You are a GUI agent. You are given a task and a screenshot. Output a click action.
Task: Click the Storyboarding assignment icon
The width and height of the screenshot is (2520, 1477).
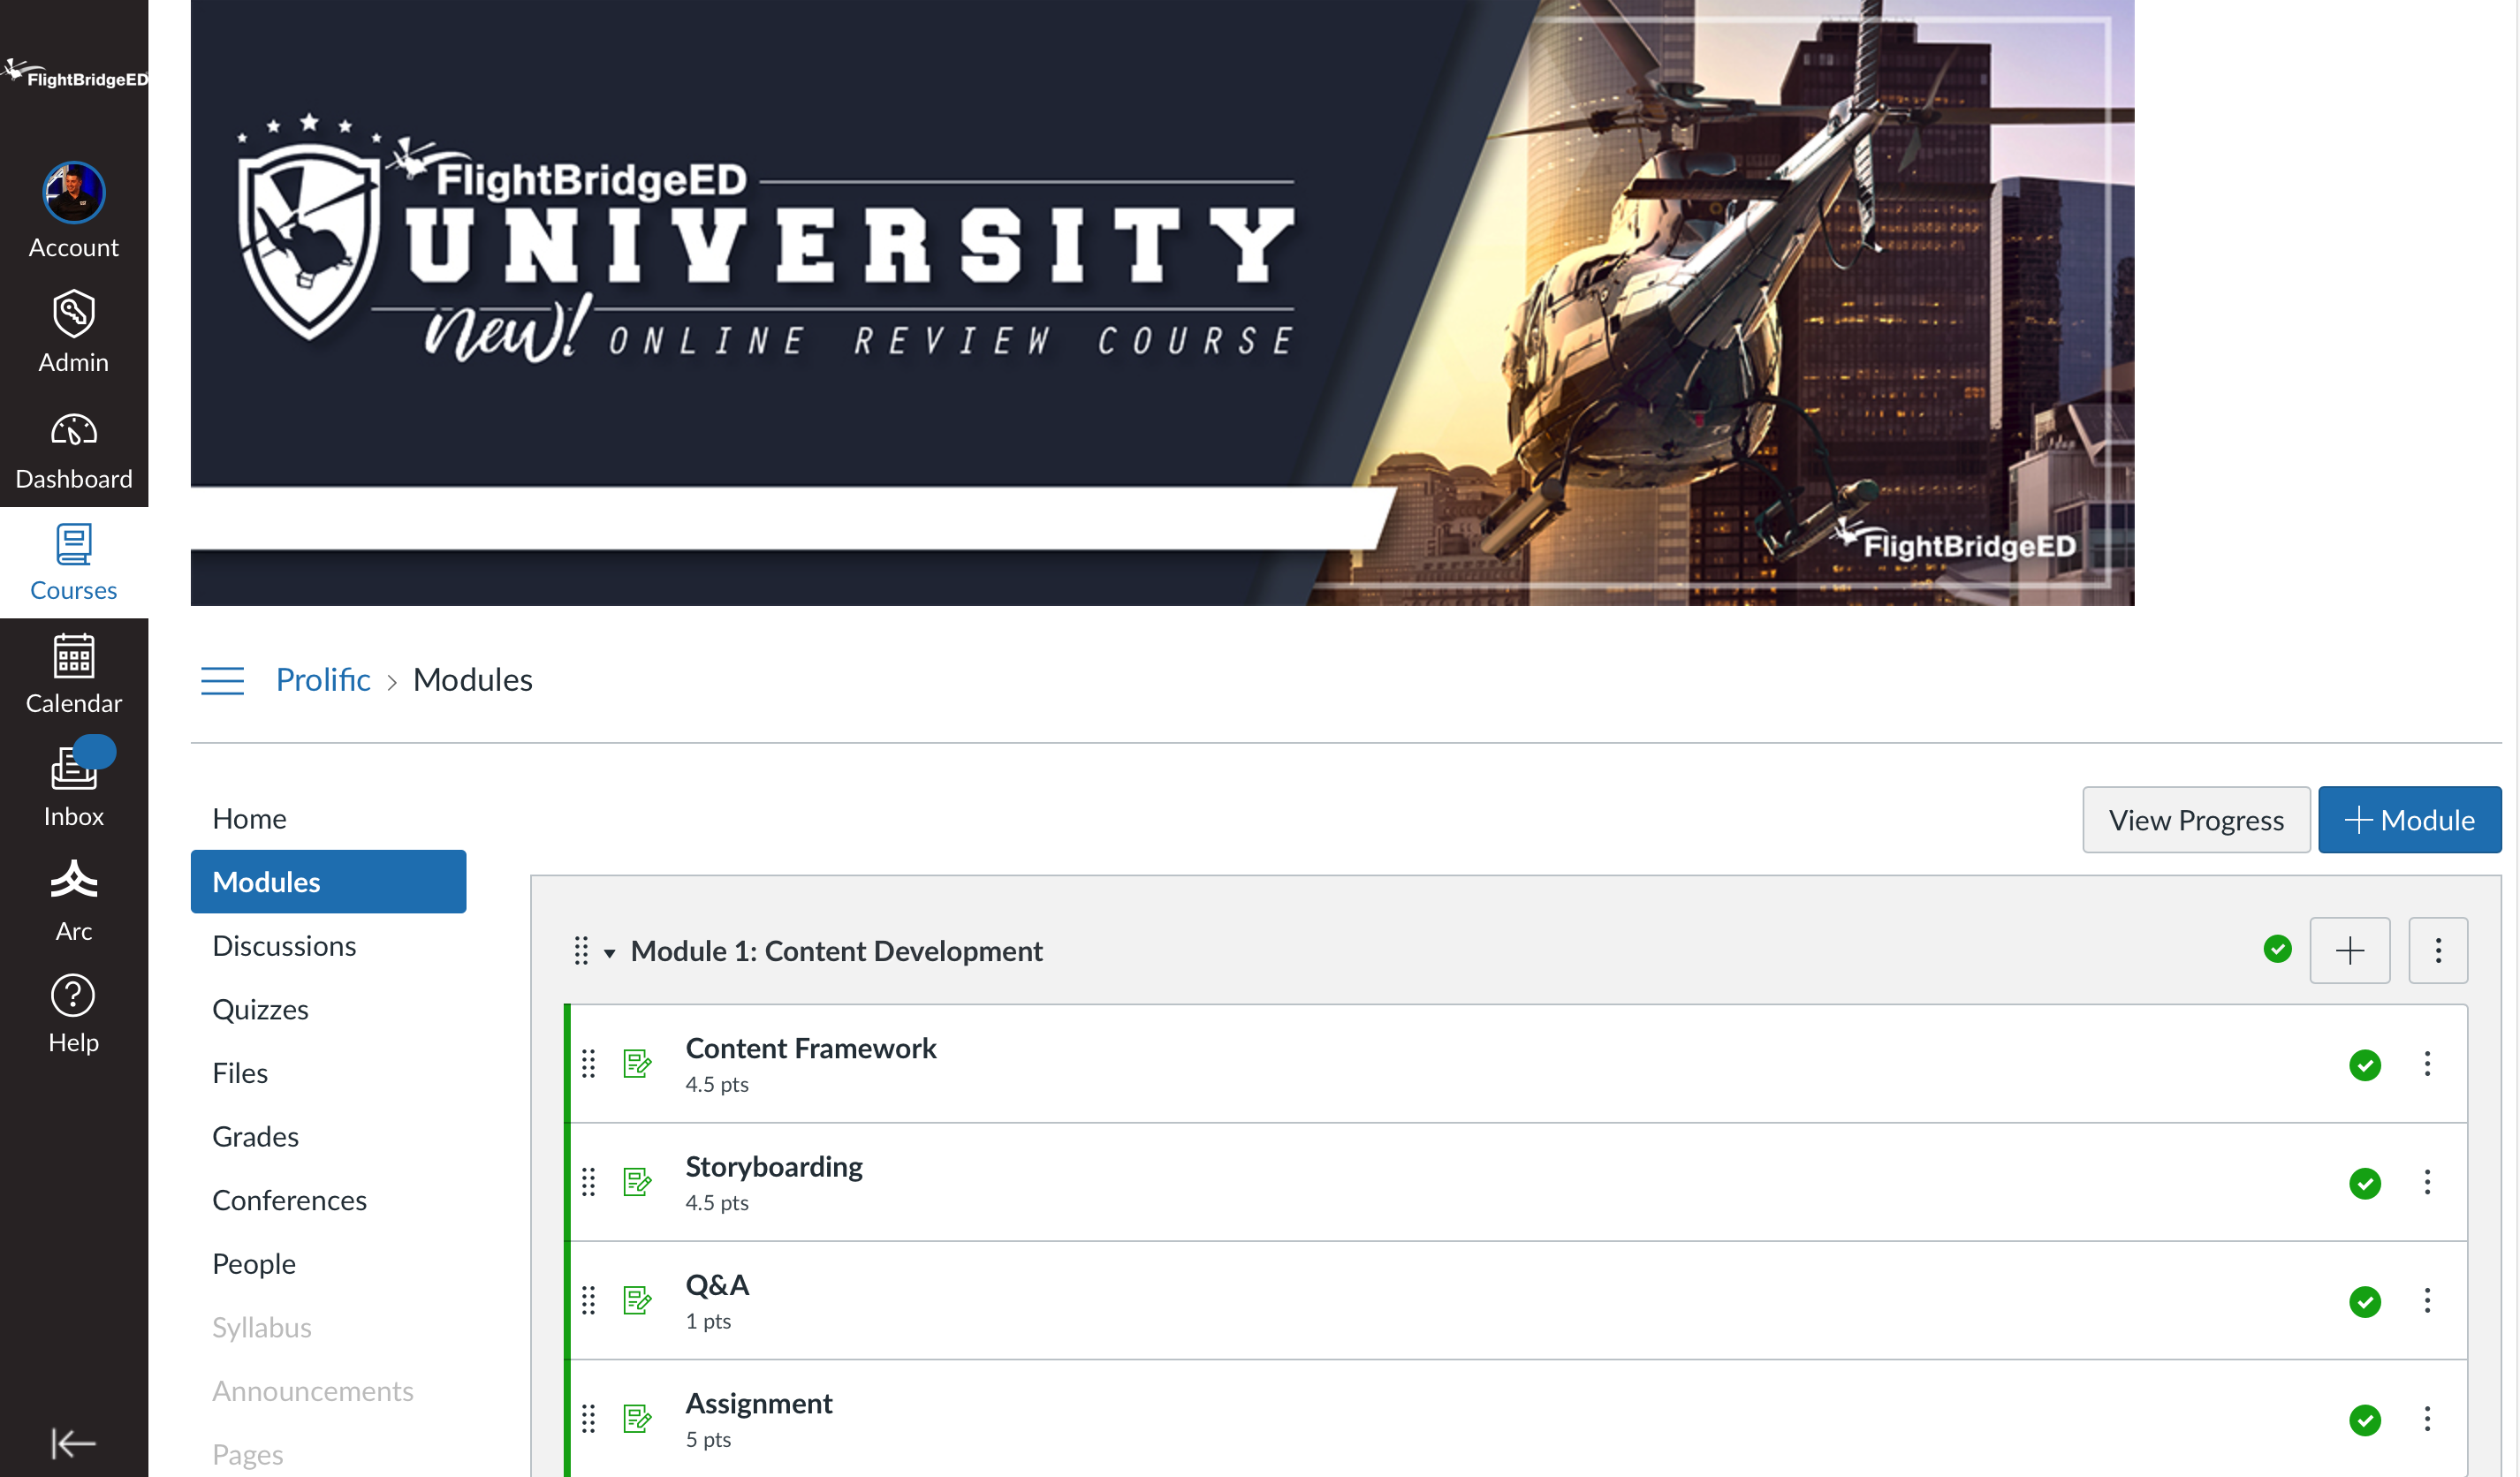coord(637,1182)
